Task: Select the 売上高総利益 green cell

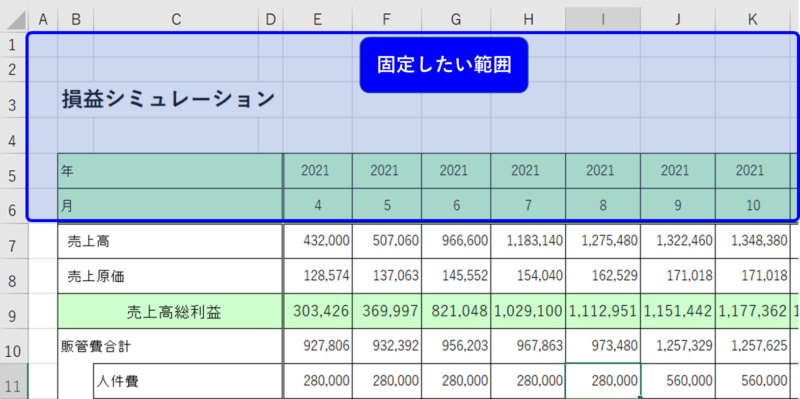Action: [x=170, y=311]
